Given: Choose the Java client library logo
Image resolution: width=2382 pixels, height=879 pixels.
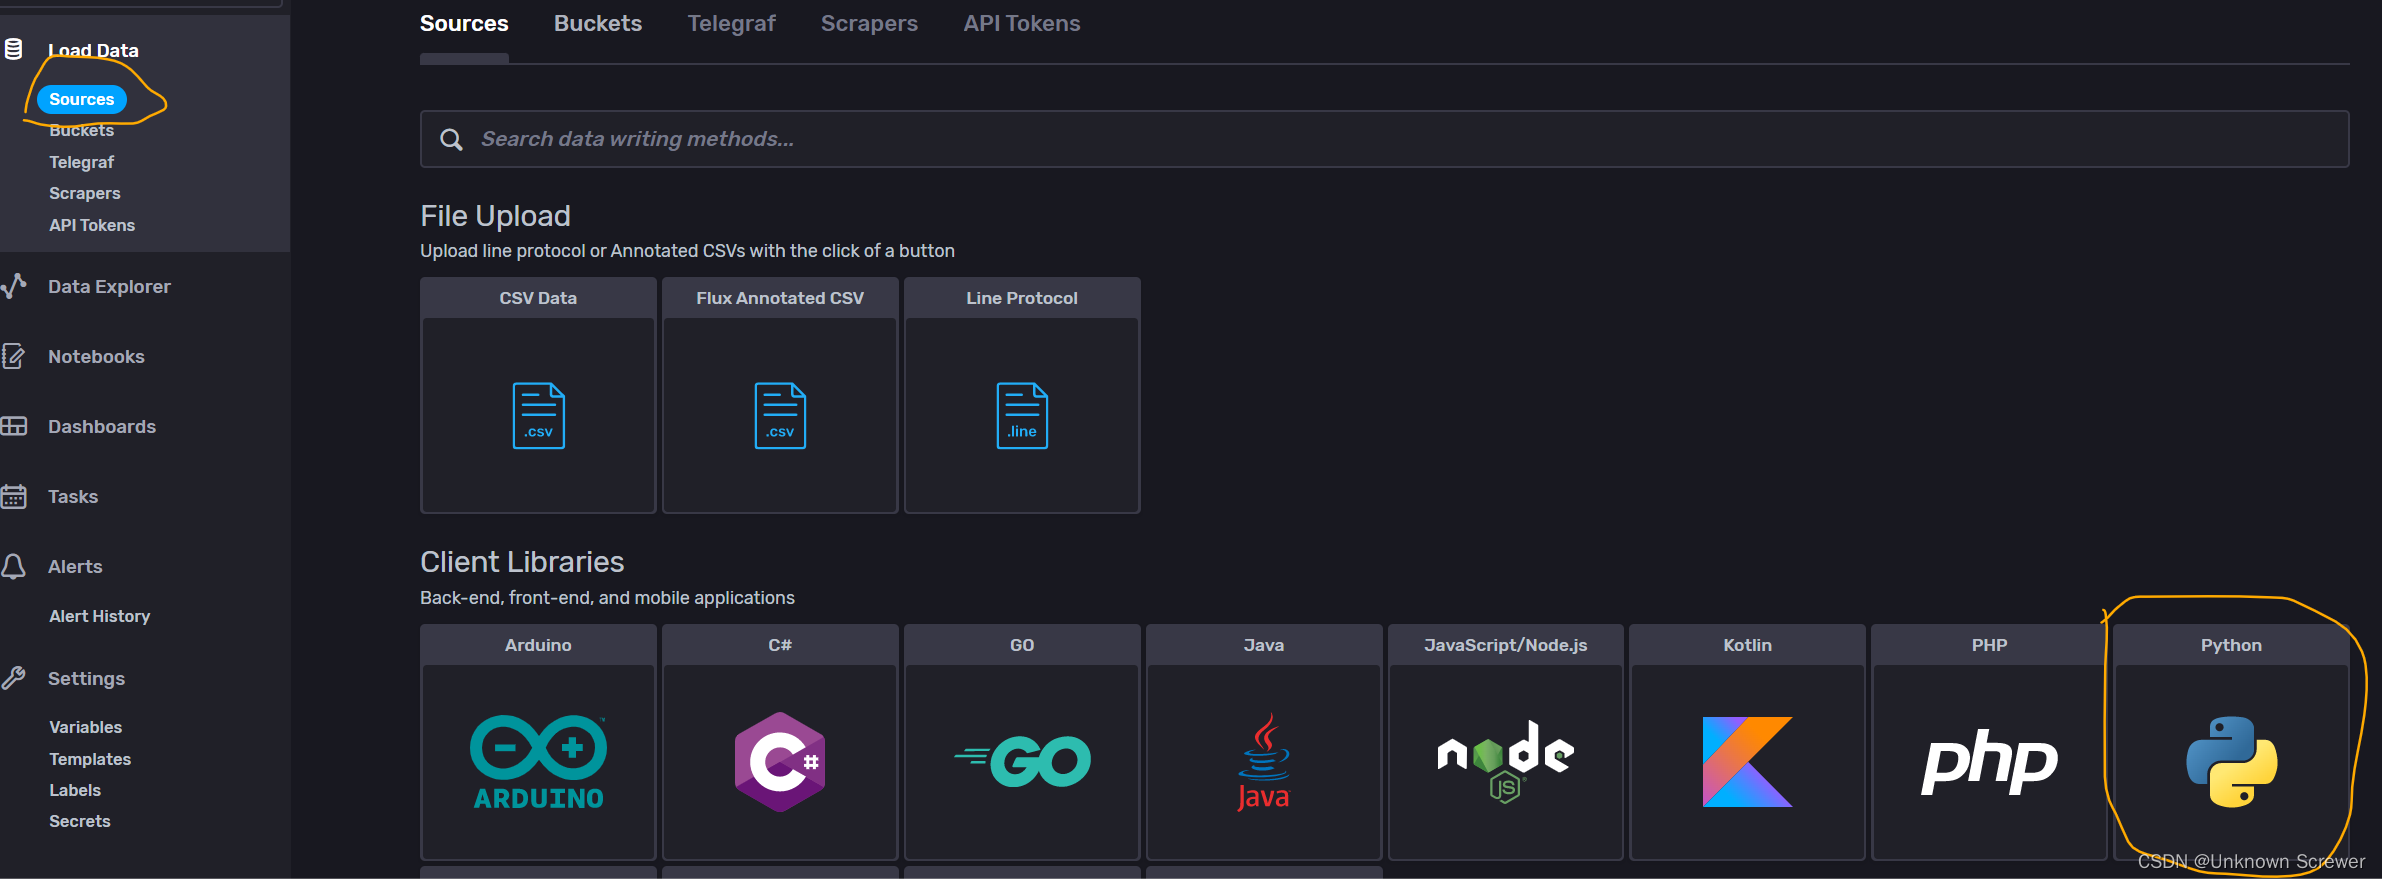Looking at the screenshot, I should (x=1264, y=762).
